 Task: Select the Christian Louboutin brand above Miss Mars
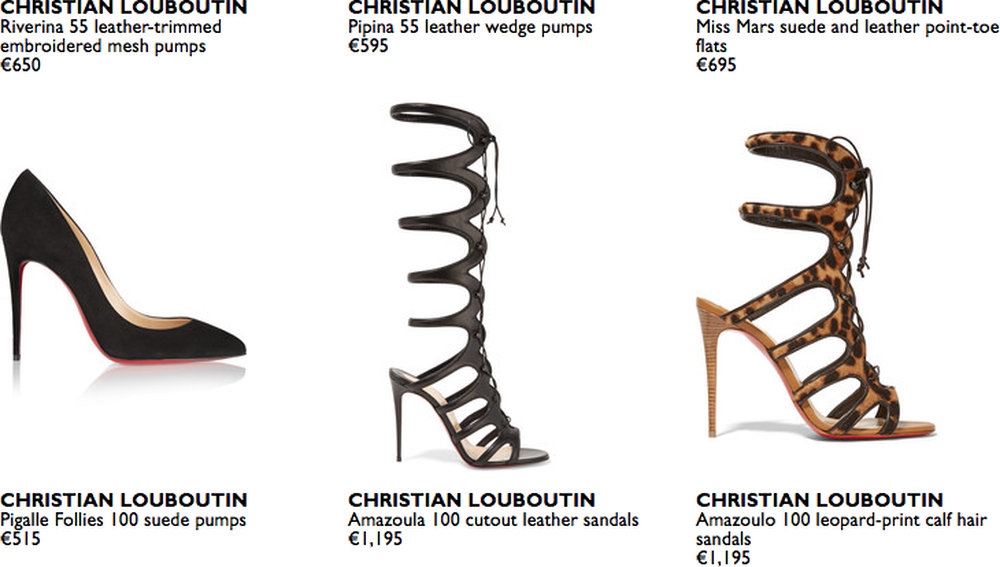click(820, 8)
